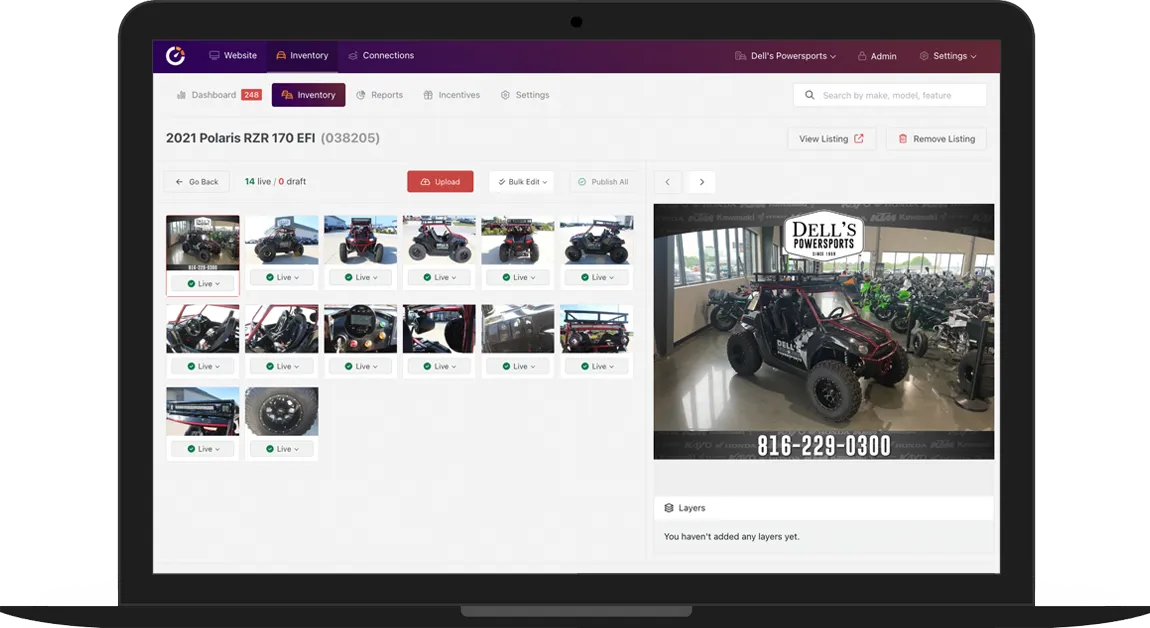Select the third thumbnail in first row

(360, 239)
